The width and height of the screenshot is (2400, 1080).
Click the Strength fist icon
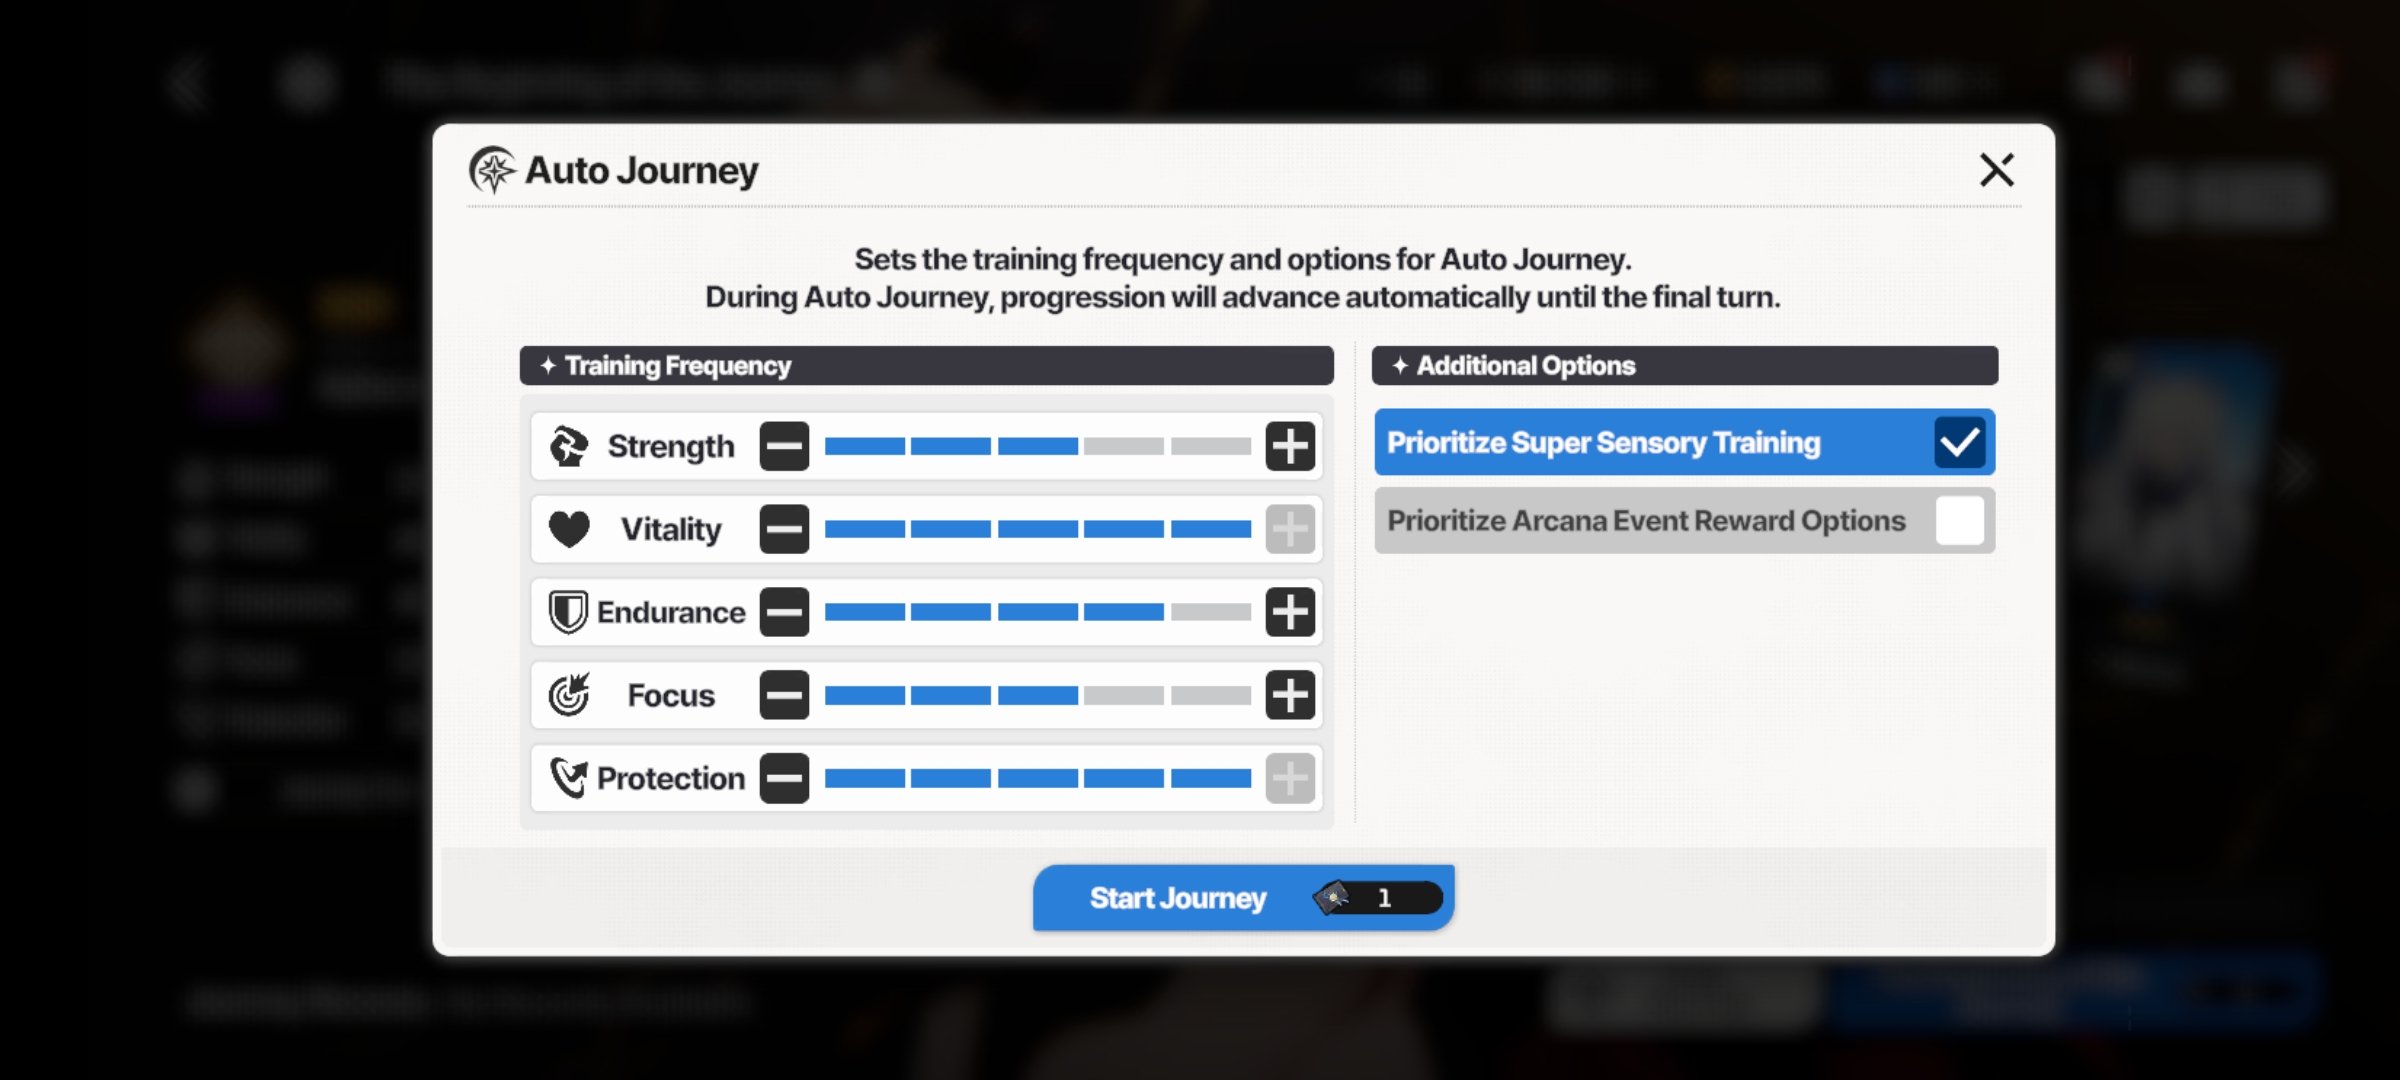tap(569, 446)
